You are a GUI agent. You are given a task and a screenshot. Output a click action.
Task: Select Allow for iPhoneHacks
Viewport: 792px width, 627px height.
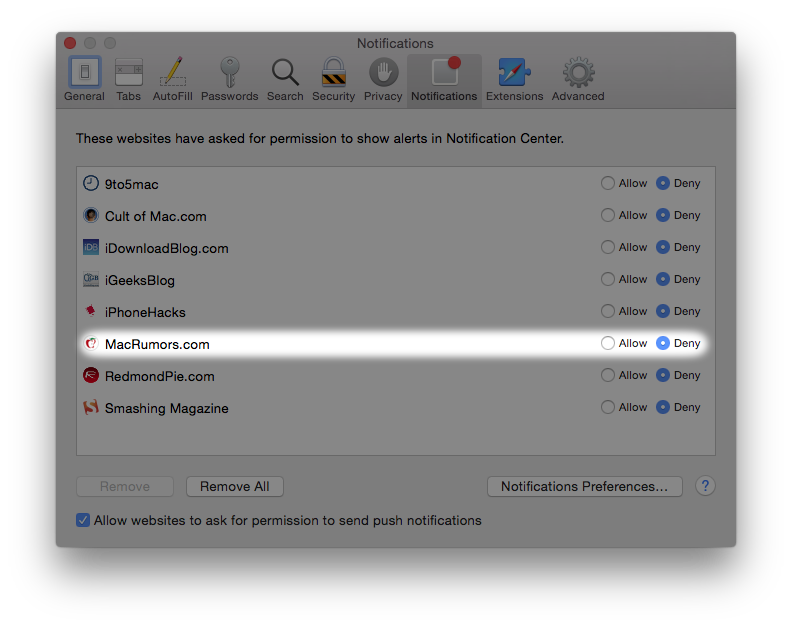tap(608, 311)
